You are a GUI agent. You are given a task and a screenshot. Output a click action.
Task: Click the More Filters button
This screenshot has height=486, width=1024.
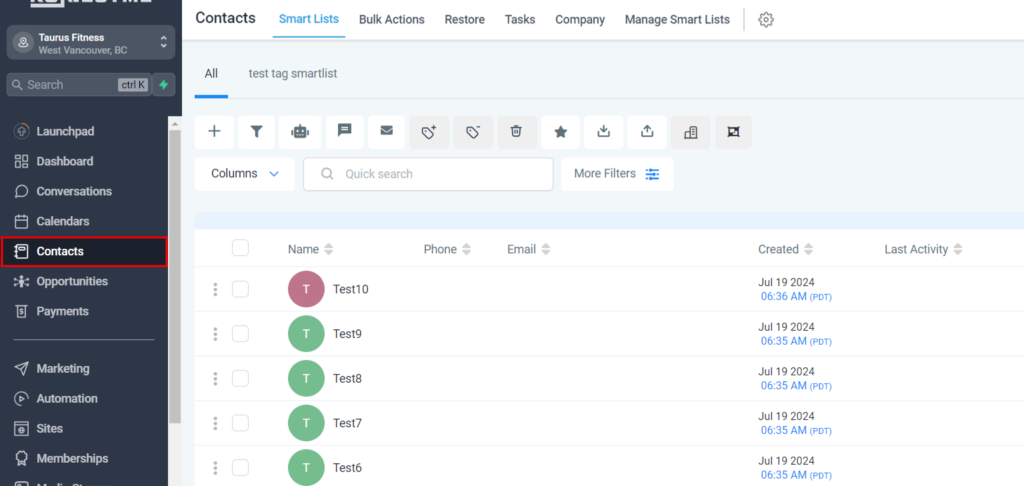pos(616,174)
